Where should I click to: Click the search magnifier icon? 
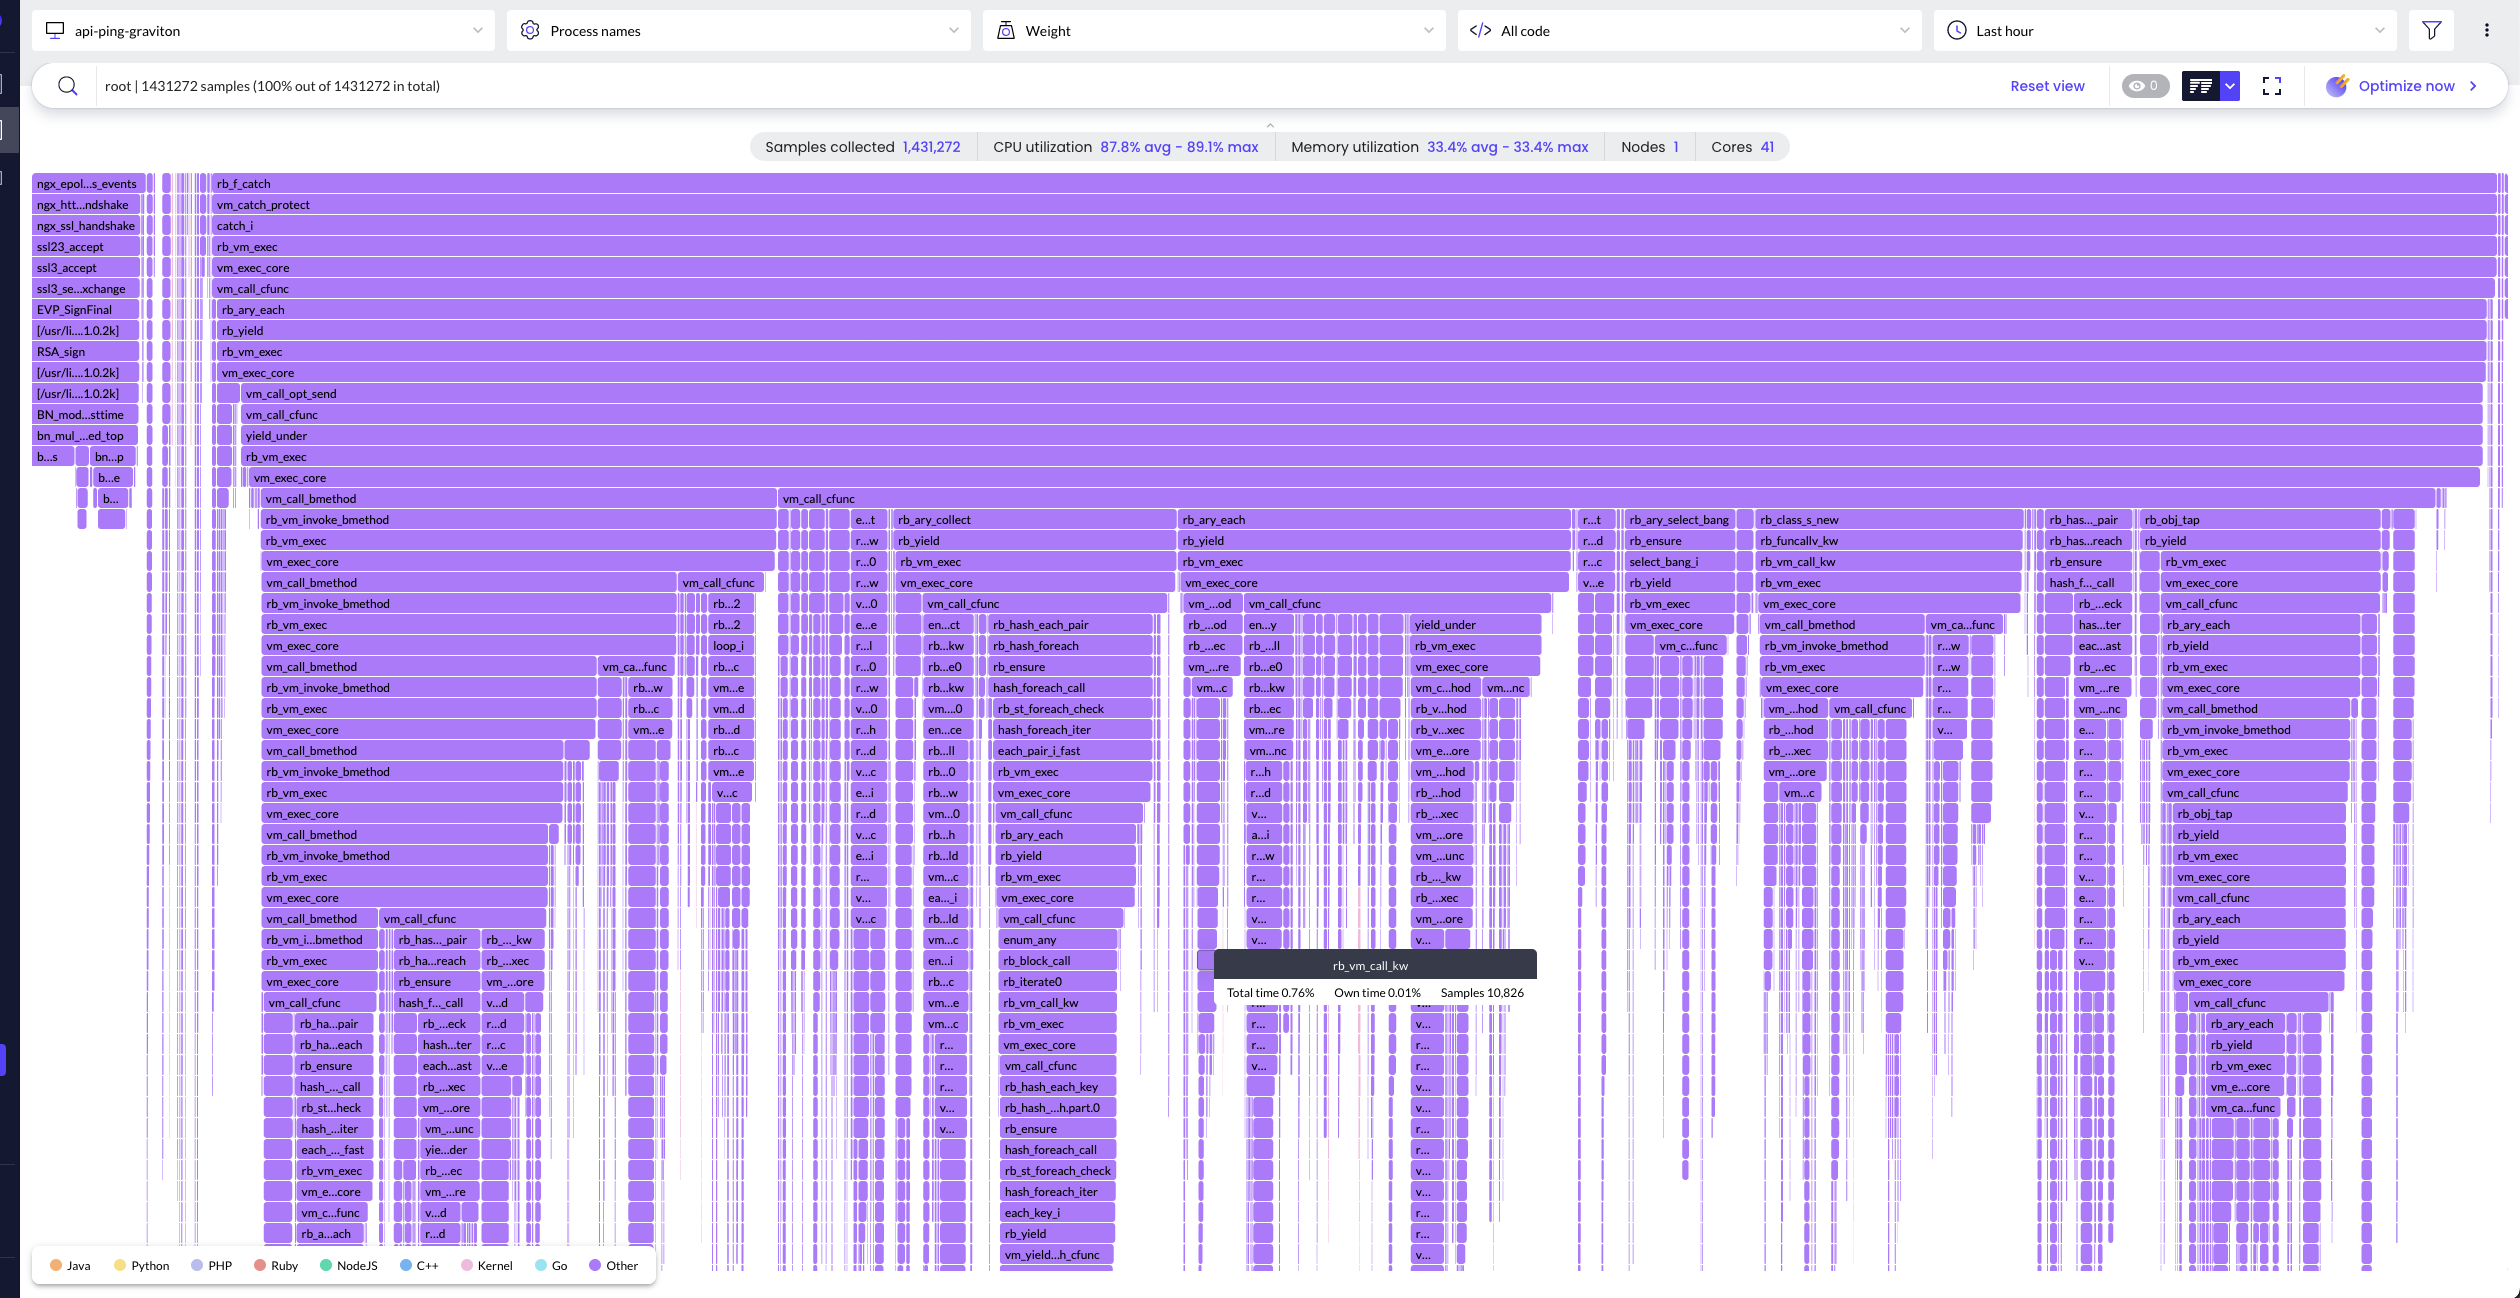pyautogui.click(x=67, y=86)
